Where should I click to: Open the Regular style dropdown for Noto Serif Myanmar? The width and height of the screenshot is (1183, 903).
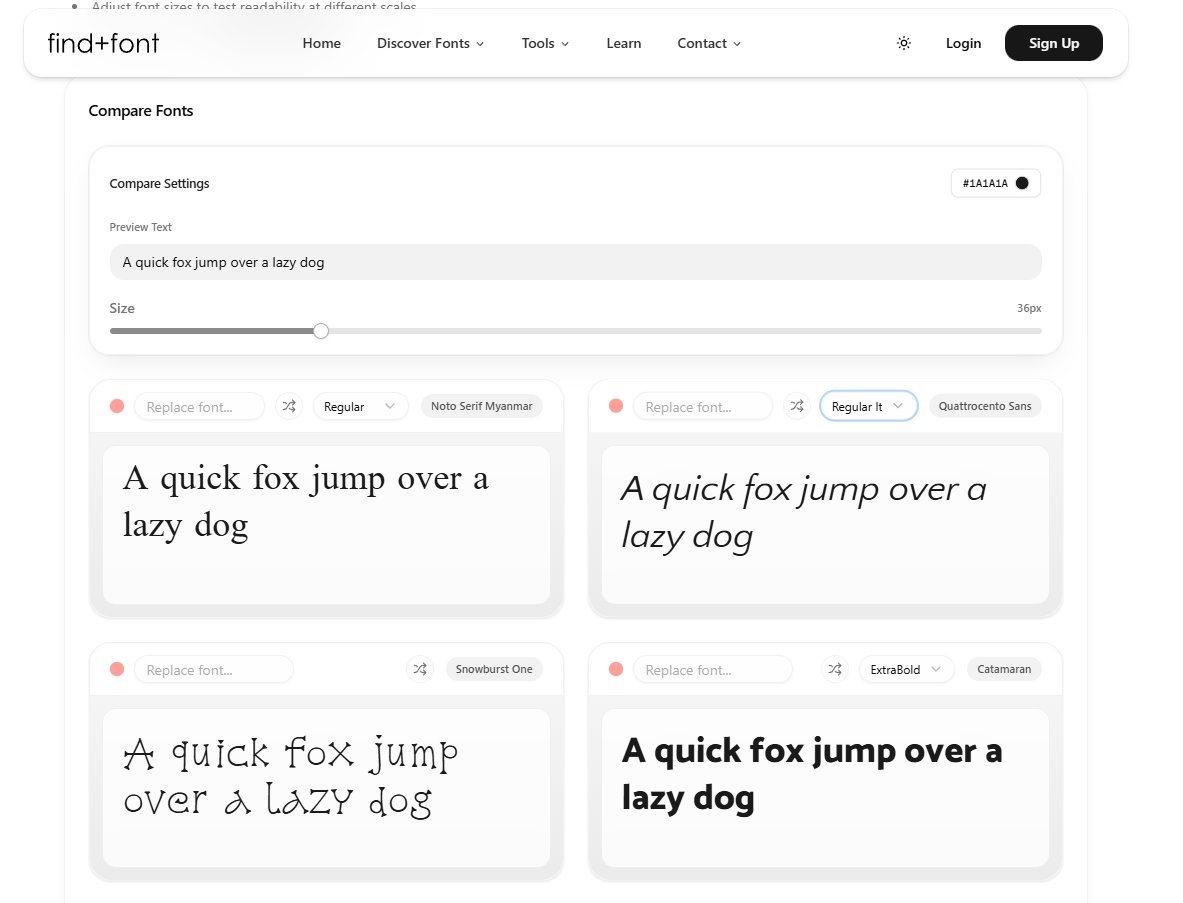coord(360,407)
